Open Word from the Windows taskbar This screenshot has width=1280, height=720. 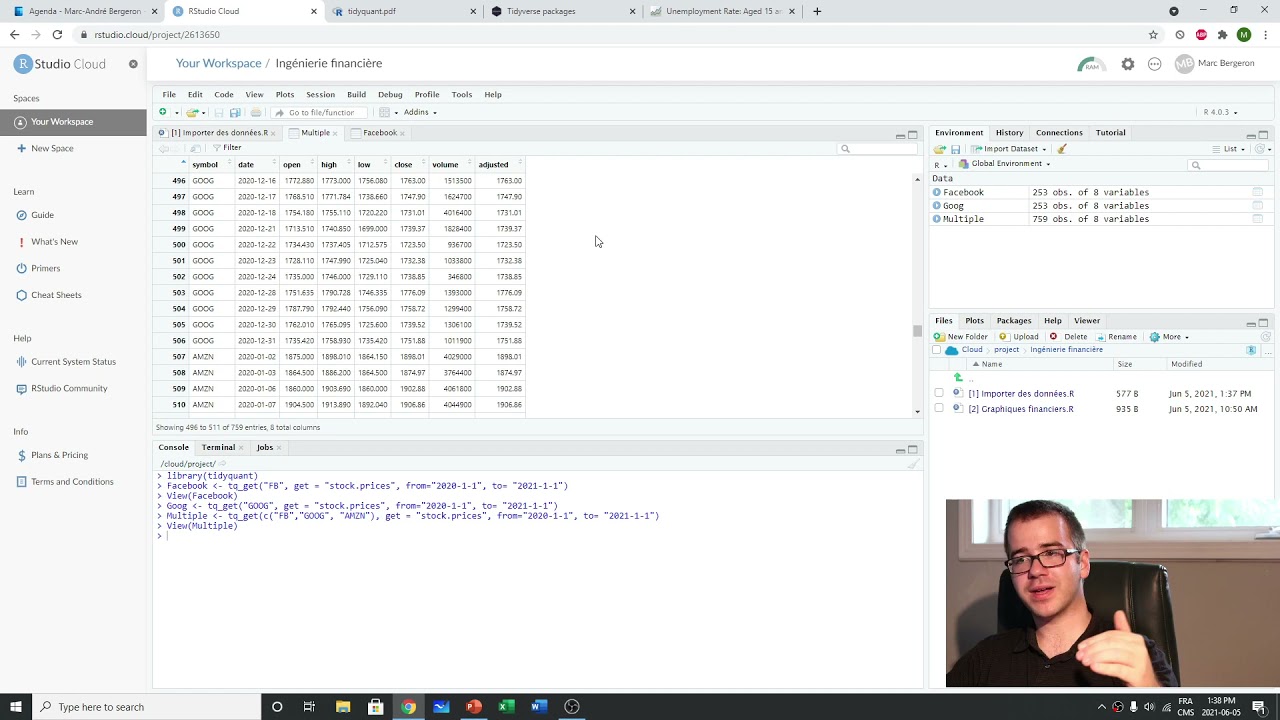point(539,707)
